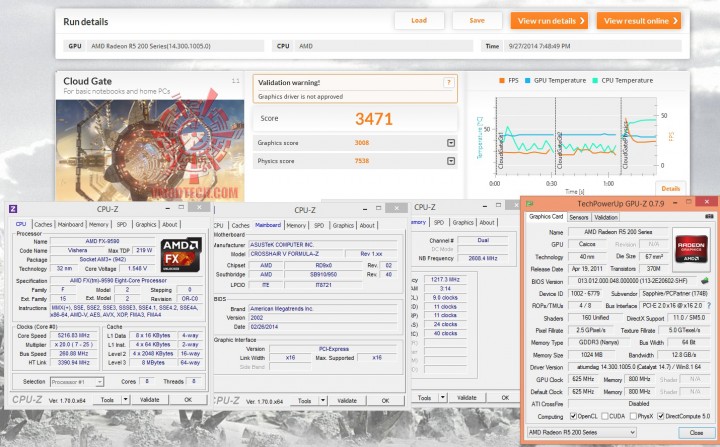Open Mainboard tab in first CPU-Z window
This screenshot has height=447, width=720.
70,224
